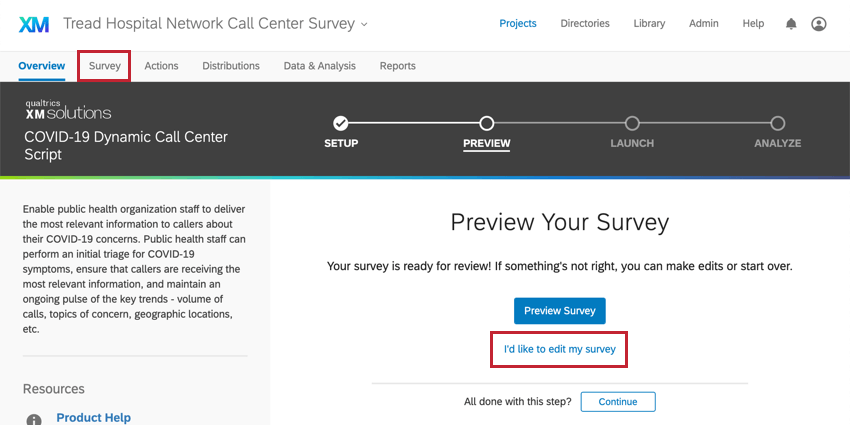850x425 pixels.
Task: Open the Product Help resource link
Action: pyautogui.click(x=94, y=417)
